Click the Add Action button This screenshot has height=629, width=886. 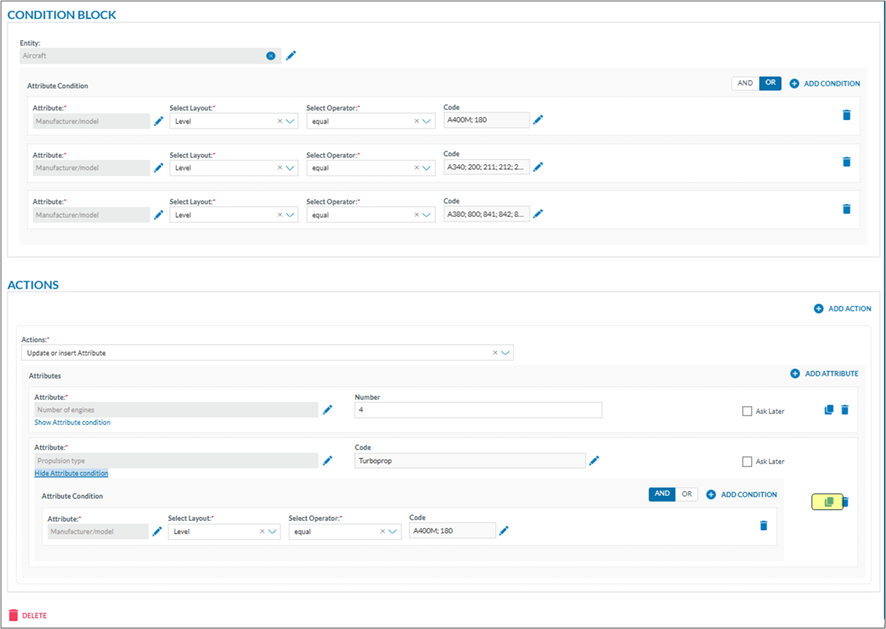pyautogui.click(x=842, y=309)
